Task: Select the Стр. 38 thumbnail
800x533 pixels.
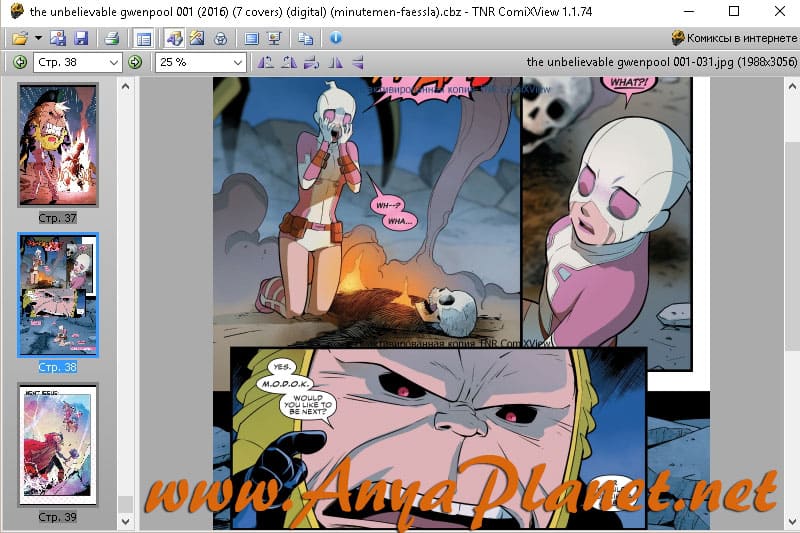Action: pyautogui.click(x=58, y=295)
